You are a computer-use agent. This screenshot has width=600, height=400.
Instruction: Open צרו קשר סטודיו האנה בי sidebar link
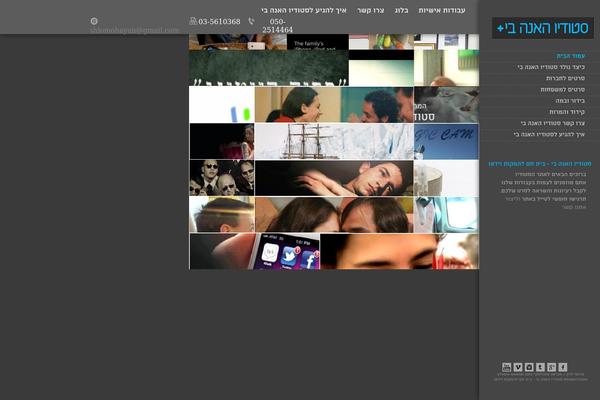[x=553, y=123]
